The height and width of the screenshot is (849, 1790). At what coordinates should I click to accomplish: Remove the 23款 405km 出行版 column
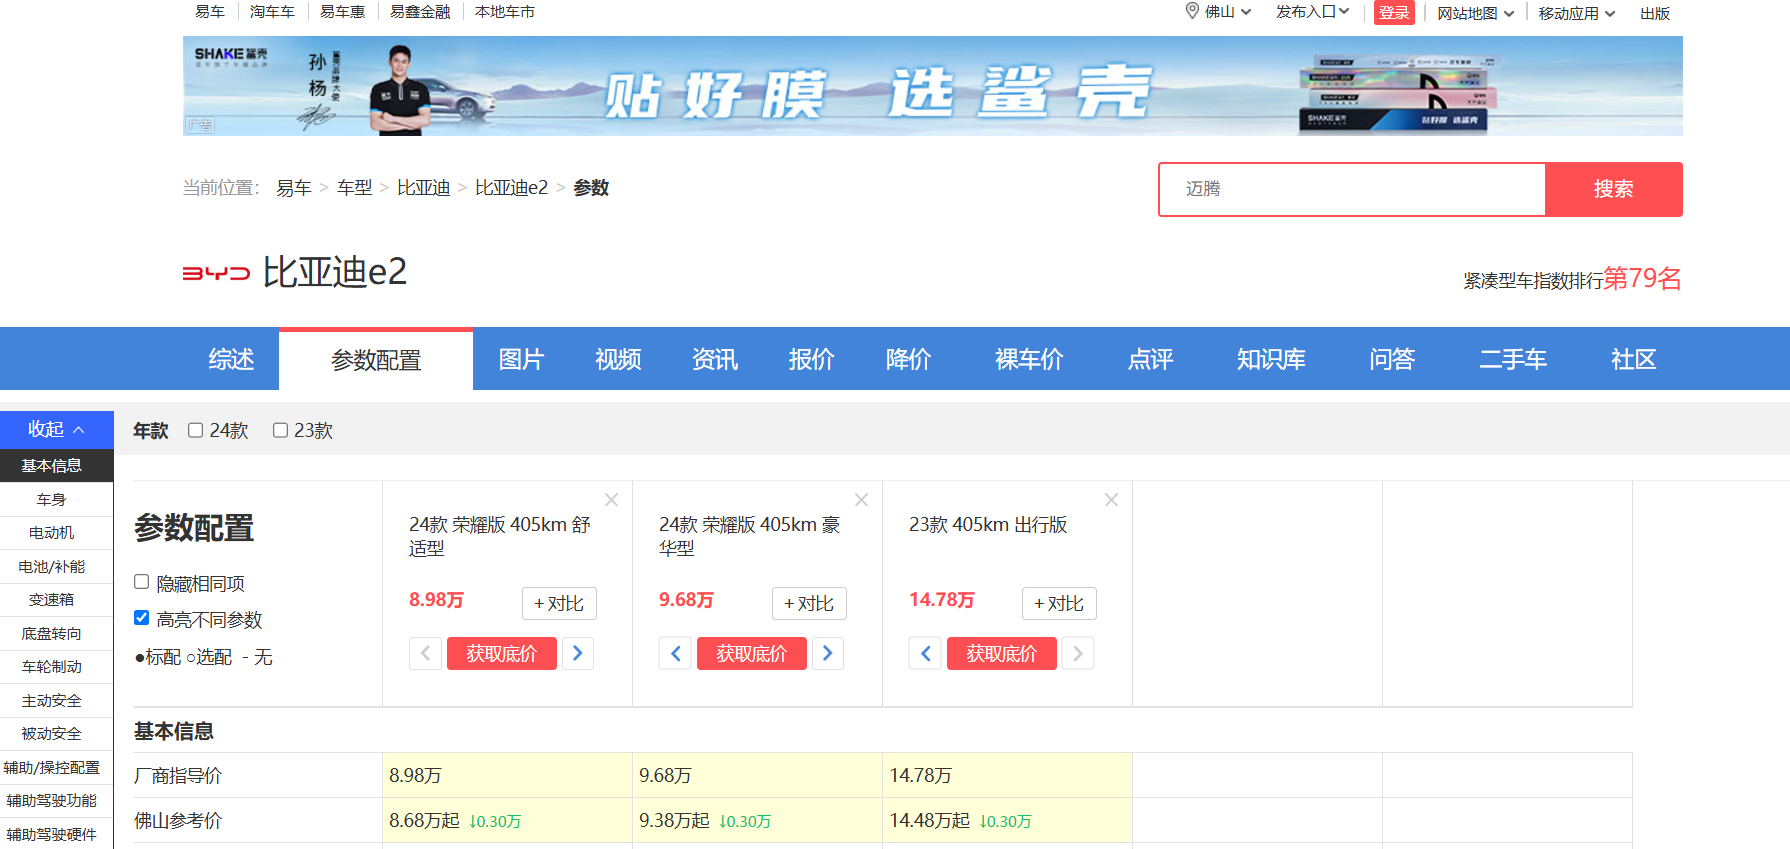click(x=1111, y=499)
